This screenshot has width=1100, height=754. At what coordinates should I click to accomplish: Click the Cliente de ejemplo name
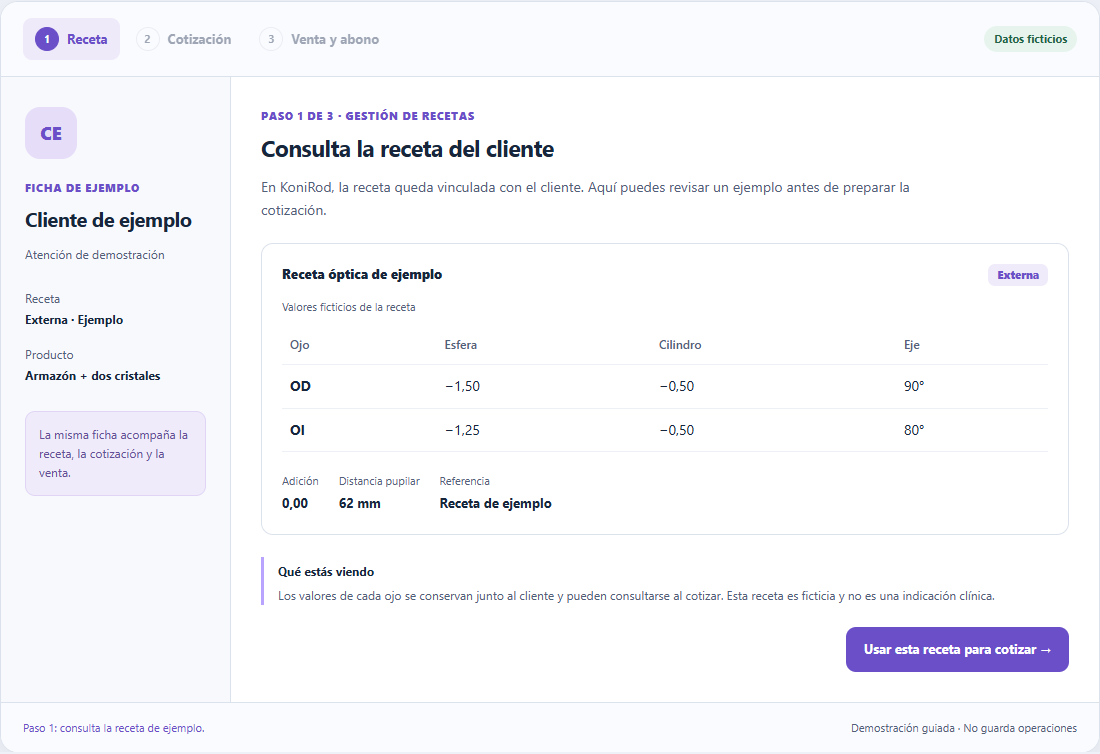pos(109,220)
